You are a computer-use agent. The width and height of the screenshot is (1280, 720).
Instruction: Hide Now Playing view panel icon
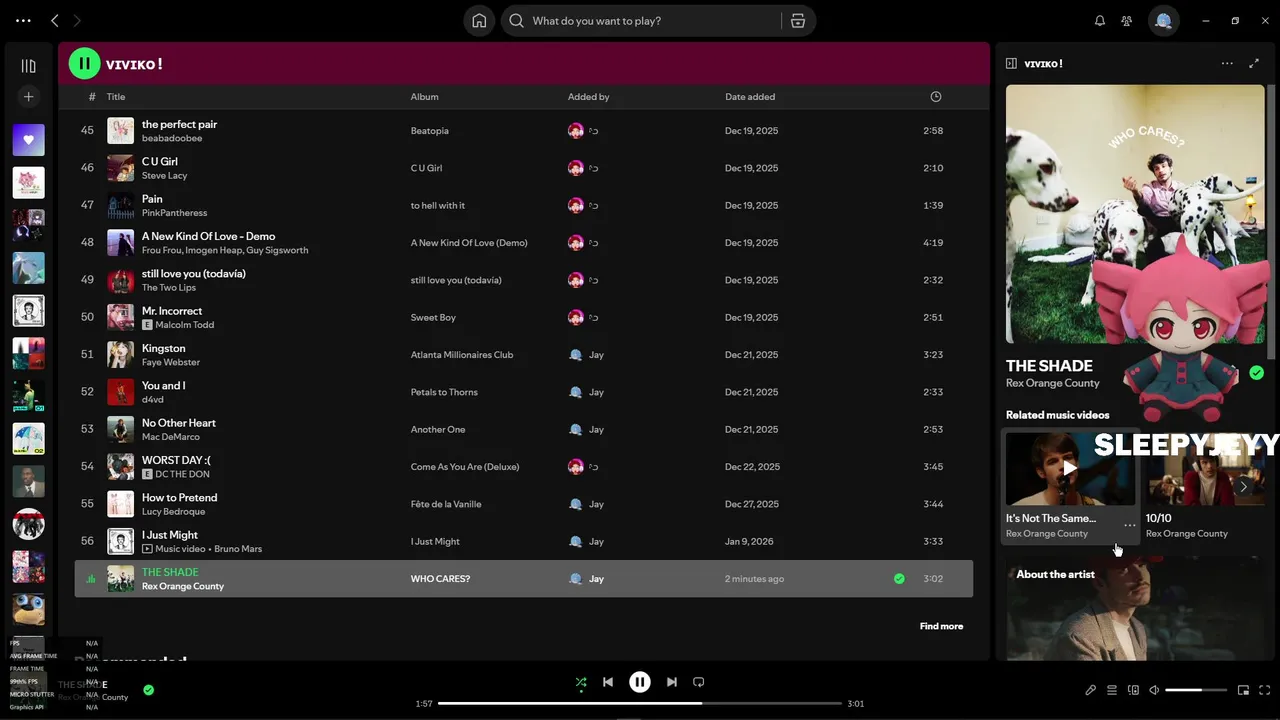click(x=1011, y=64)
